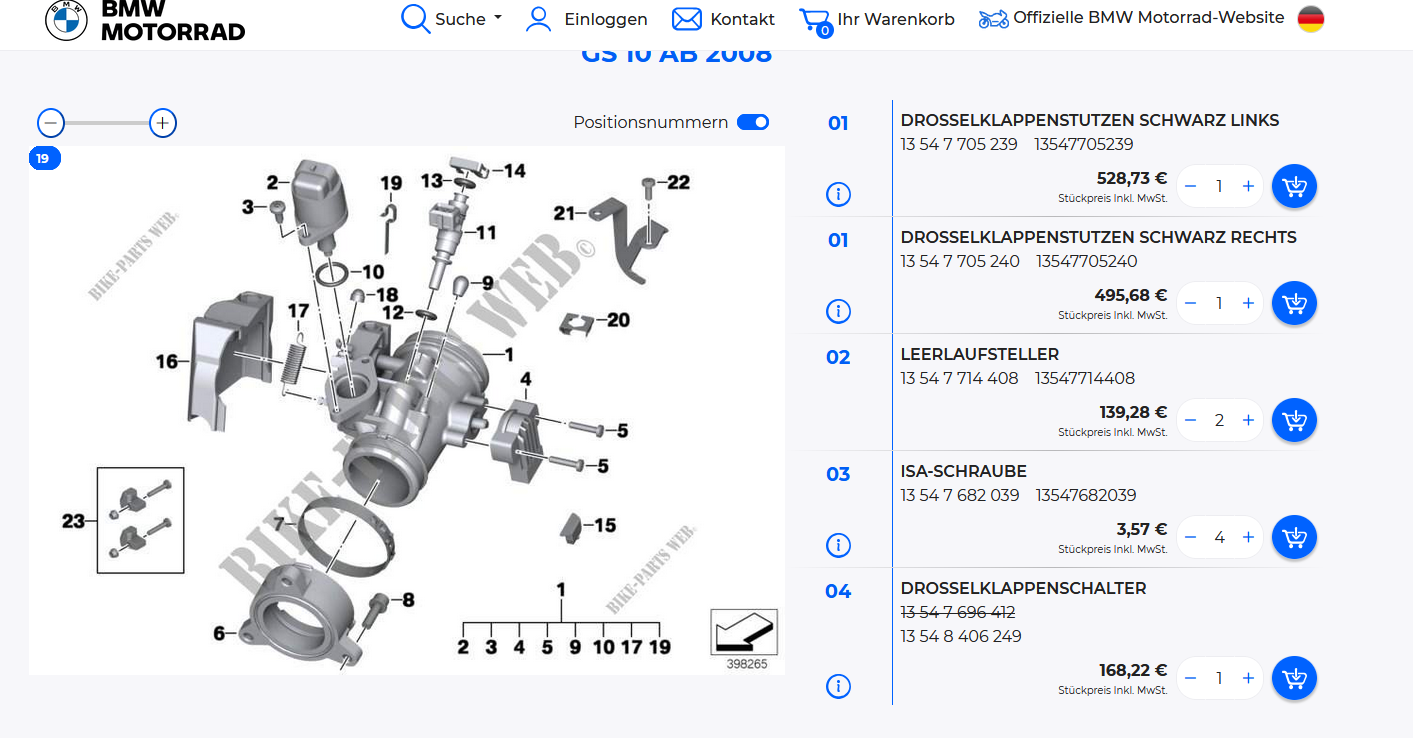Click position label 6 in diagram
Image resolution: width=1413 pixels, height=738 pixels.
(218, 632)
